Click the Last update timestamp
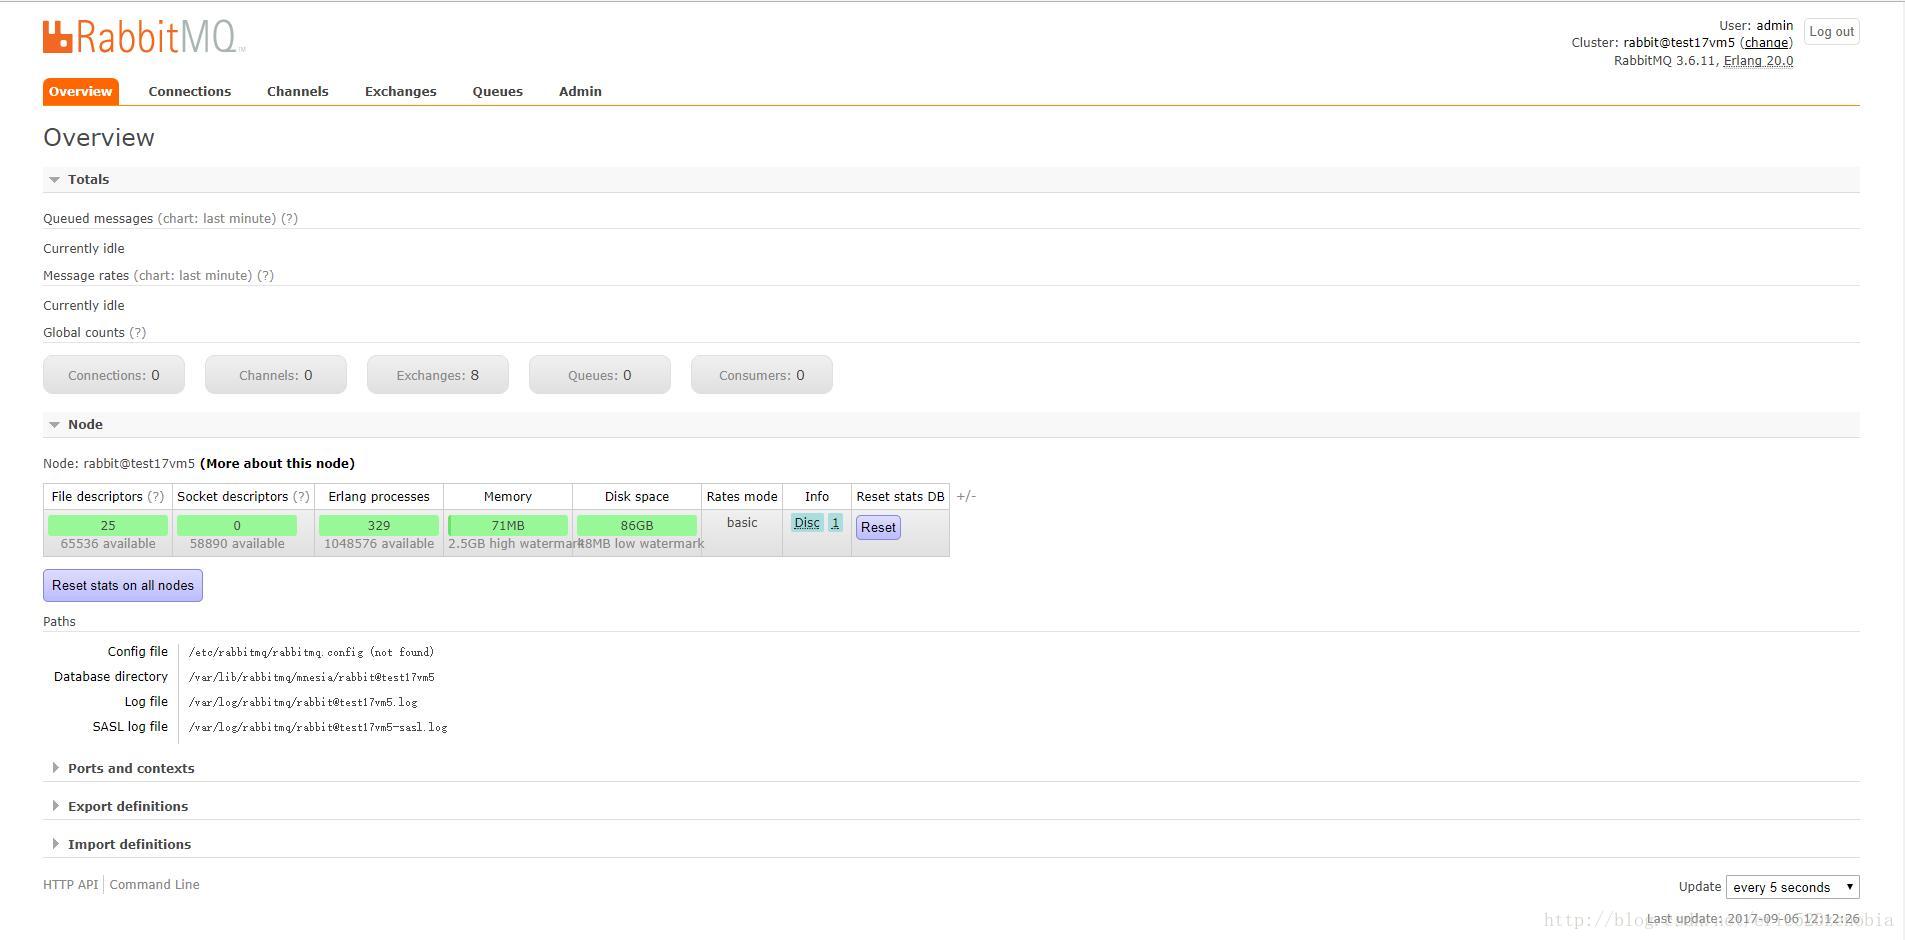 [1753, 919]
